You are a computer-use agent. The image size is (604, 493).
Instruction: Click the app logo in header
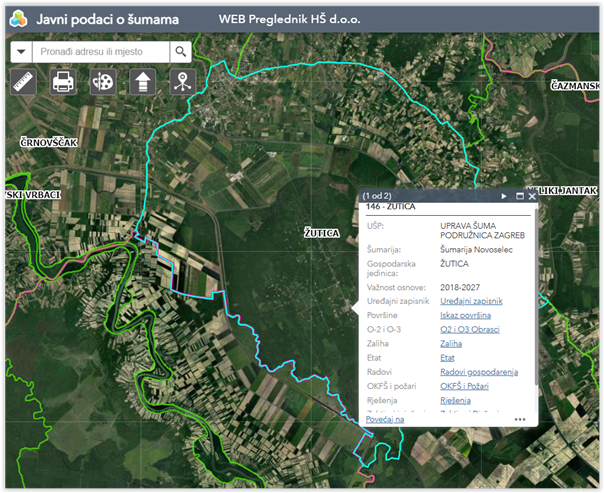point(17,18)
